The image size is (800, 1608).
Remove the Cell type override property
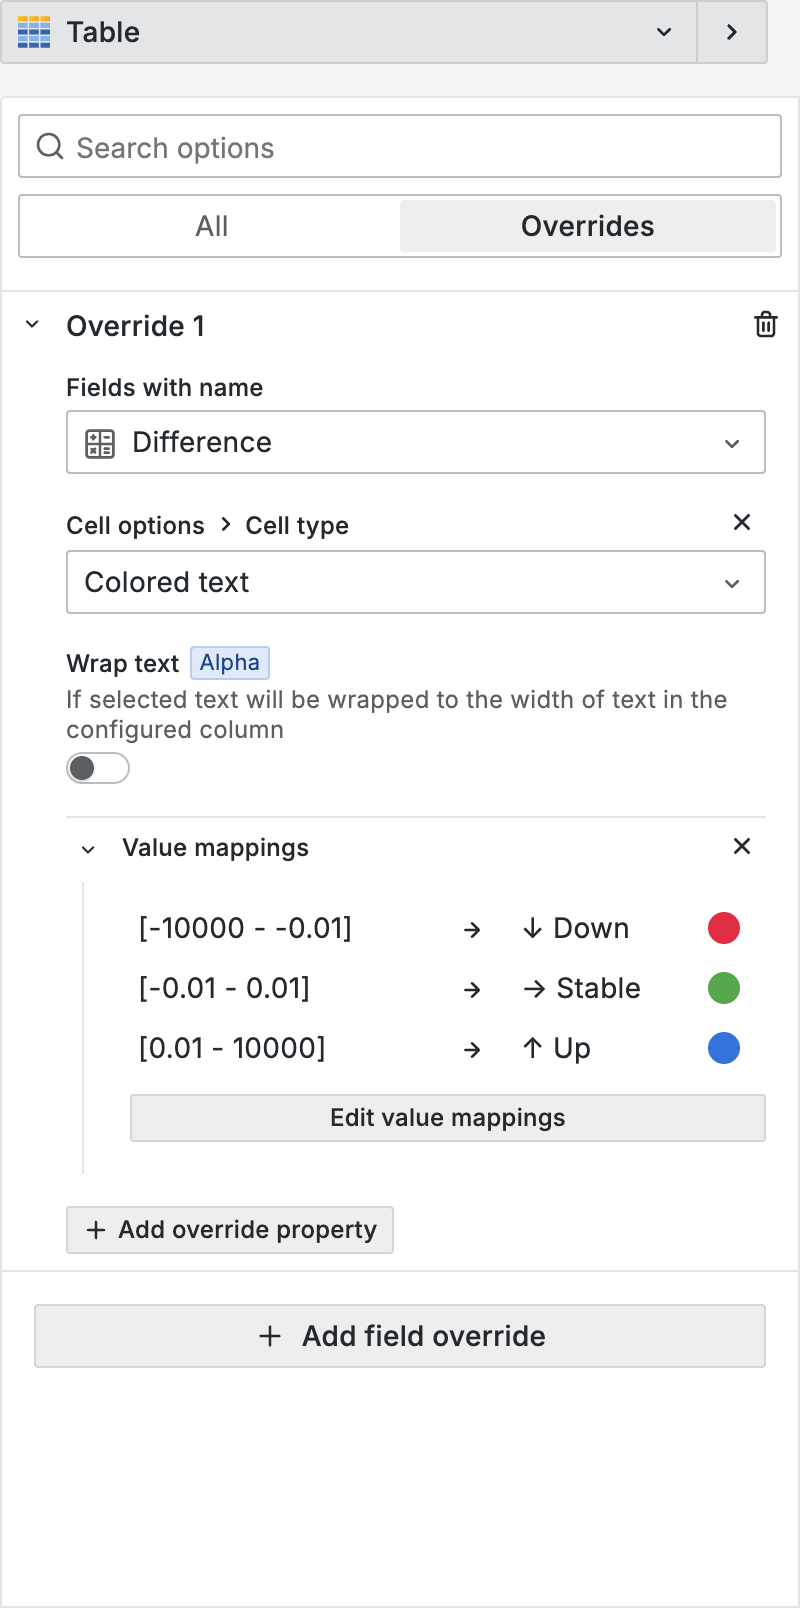tap(741, 522)
